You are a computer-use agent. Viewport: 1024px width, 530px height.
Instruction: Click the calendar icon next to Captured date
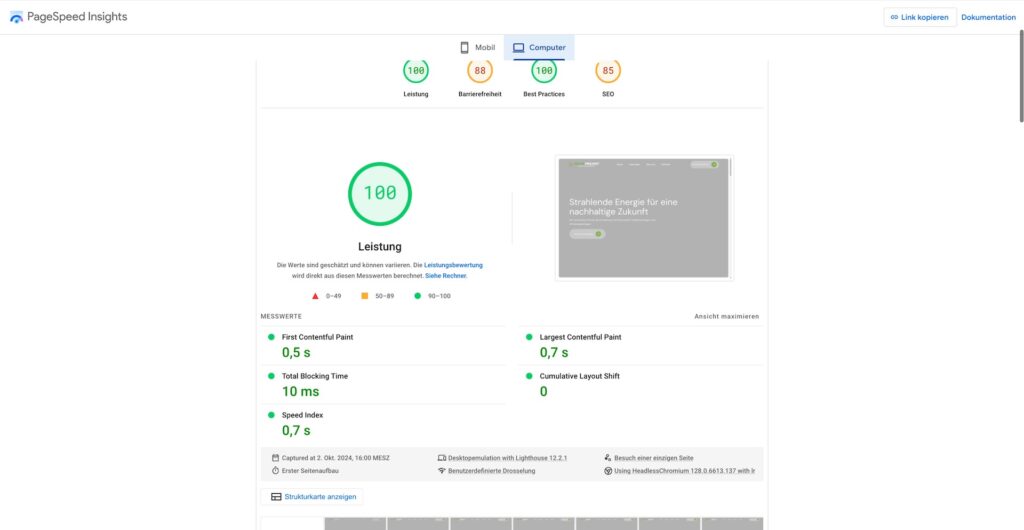pos(275,457)
